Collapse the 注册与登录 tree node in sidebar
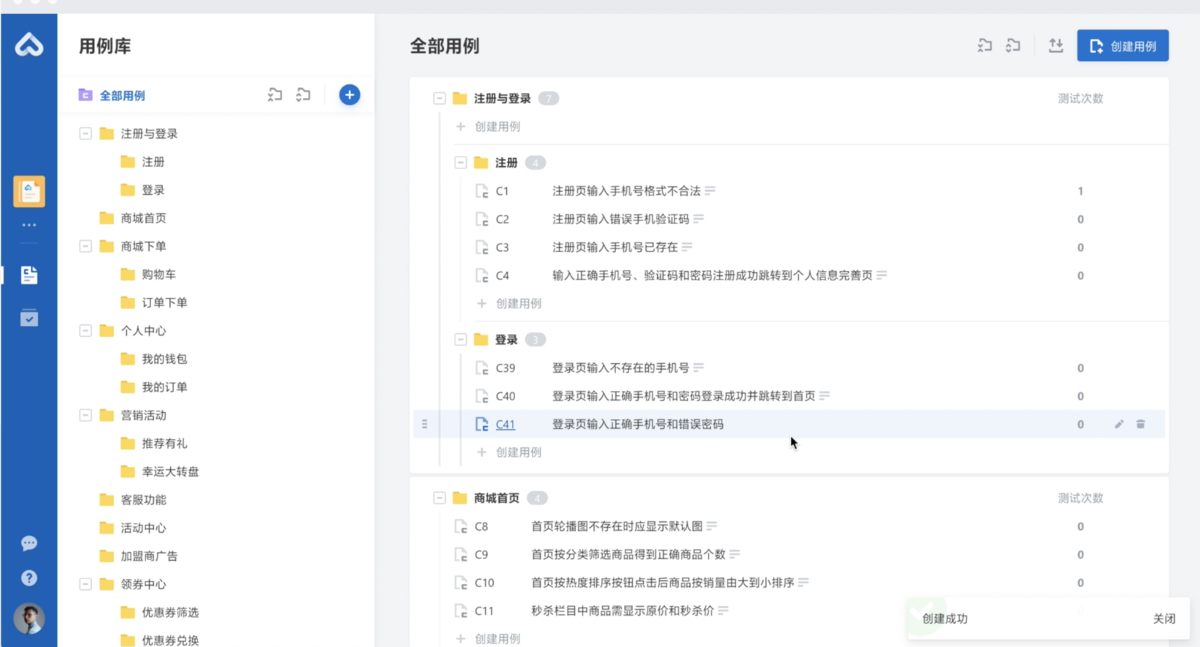 [x=86, y=133]
